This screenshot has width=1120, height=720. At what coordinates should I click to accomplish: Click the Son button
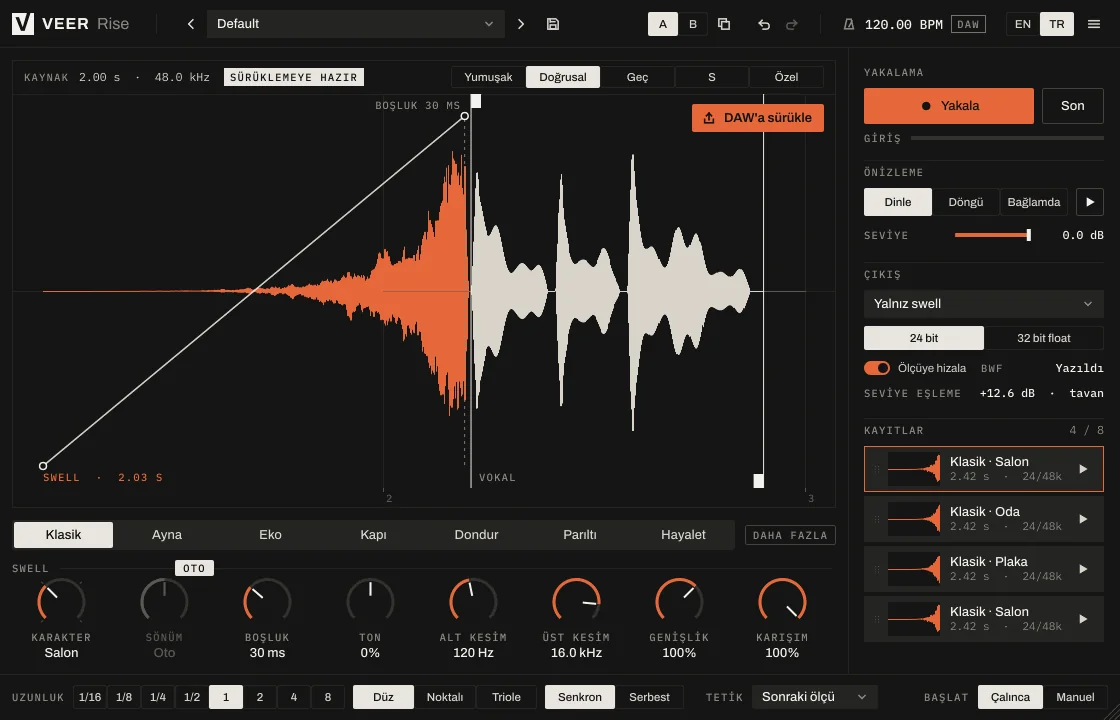coord(1073,106)
